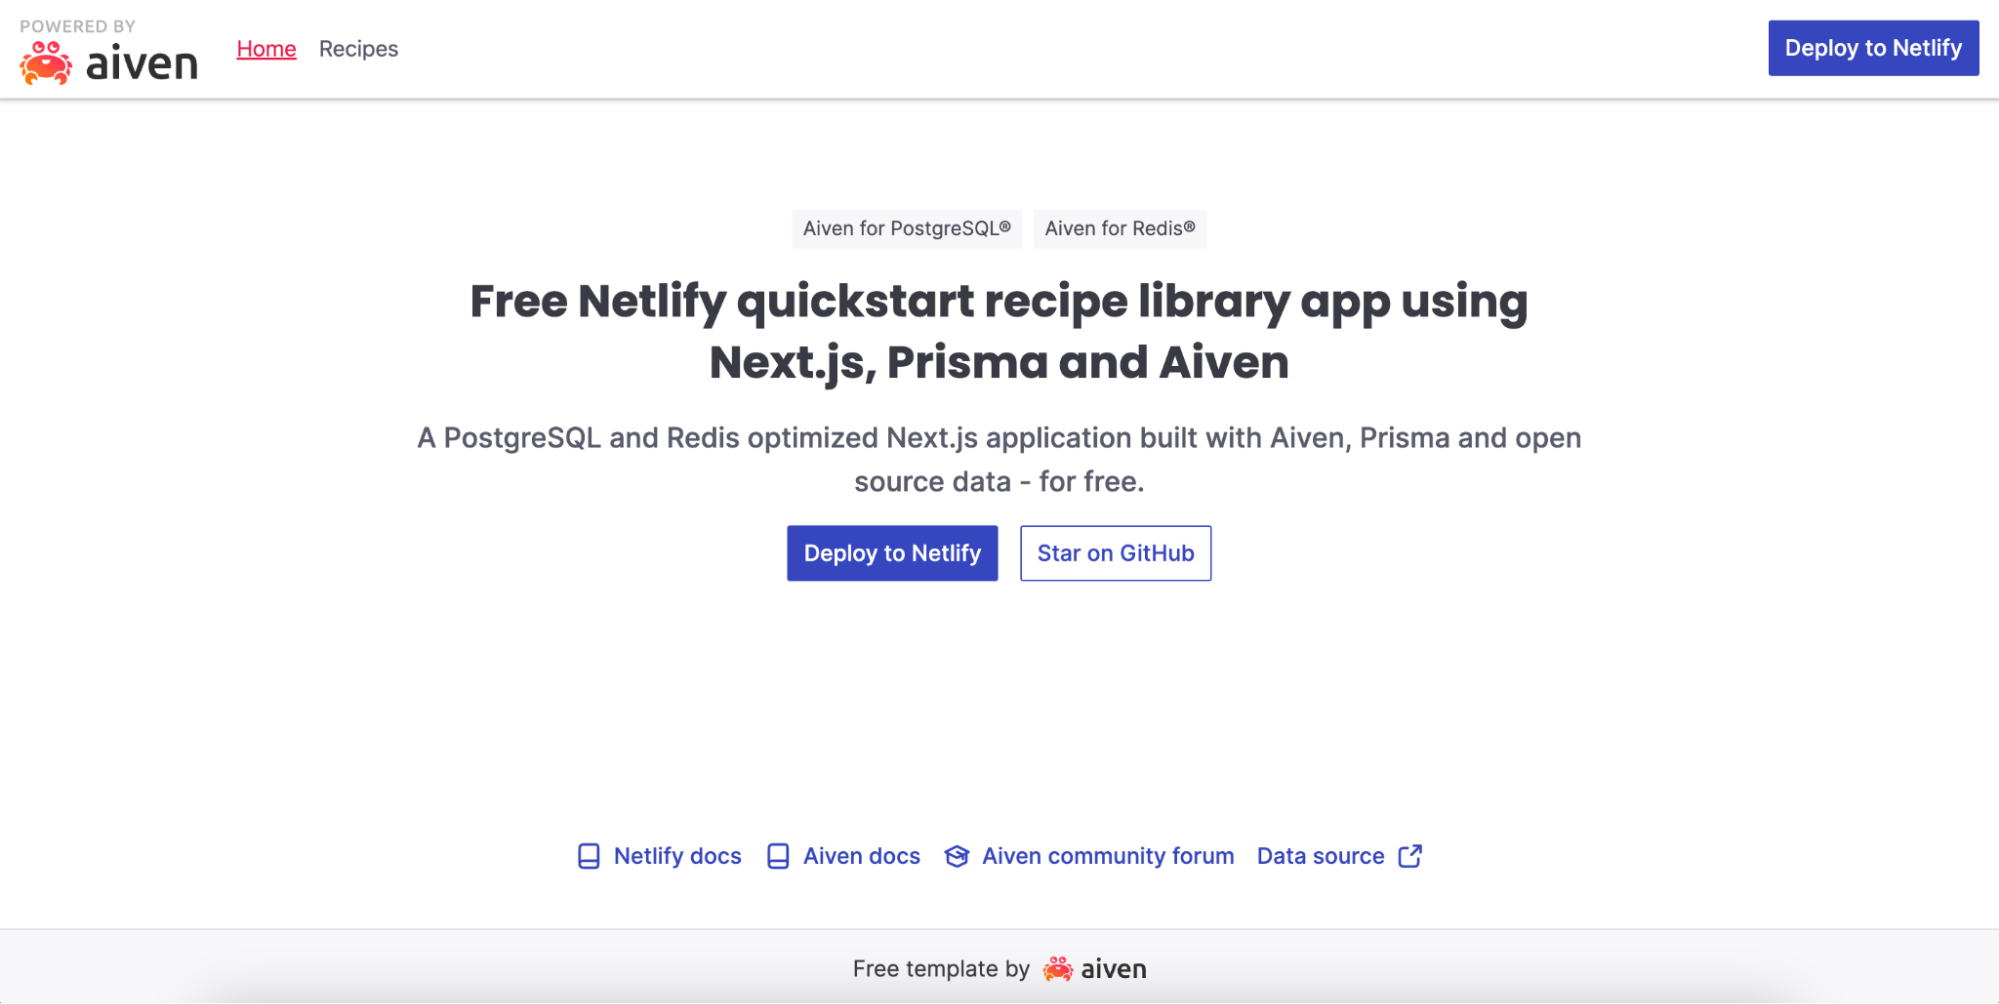Open the Data source link
Screen dimensions: 1999x1004
coord(1320,857)
